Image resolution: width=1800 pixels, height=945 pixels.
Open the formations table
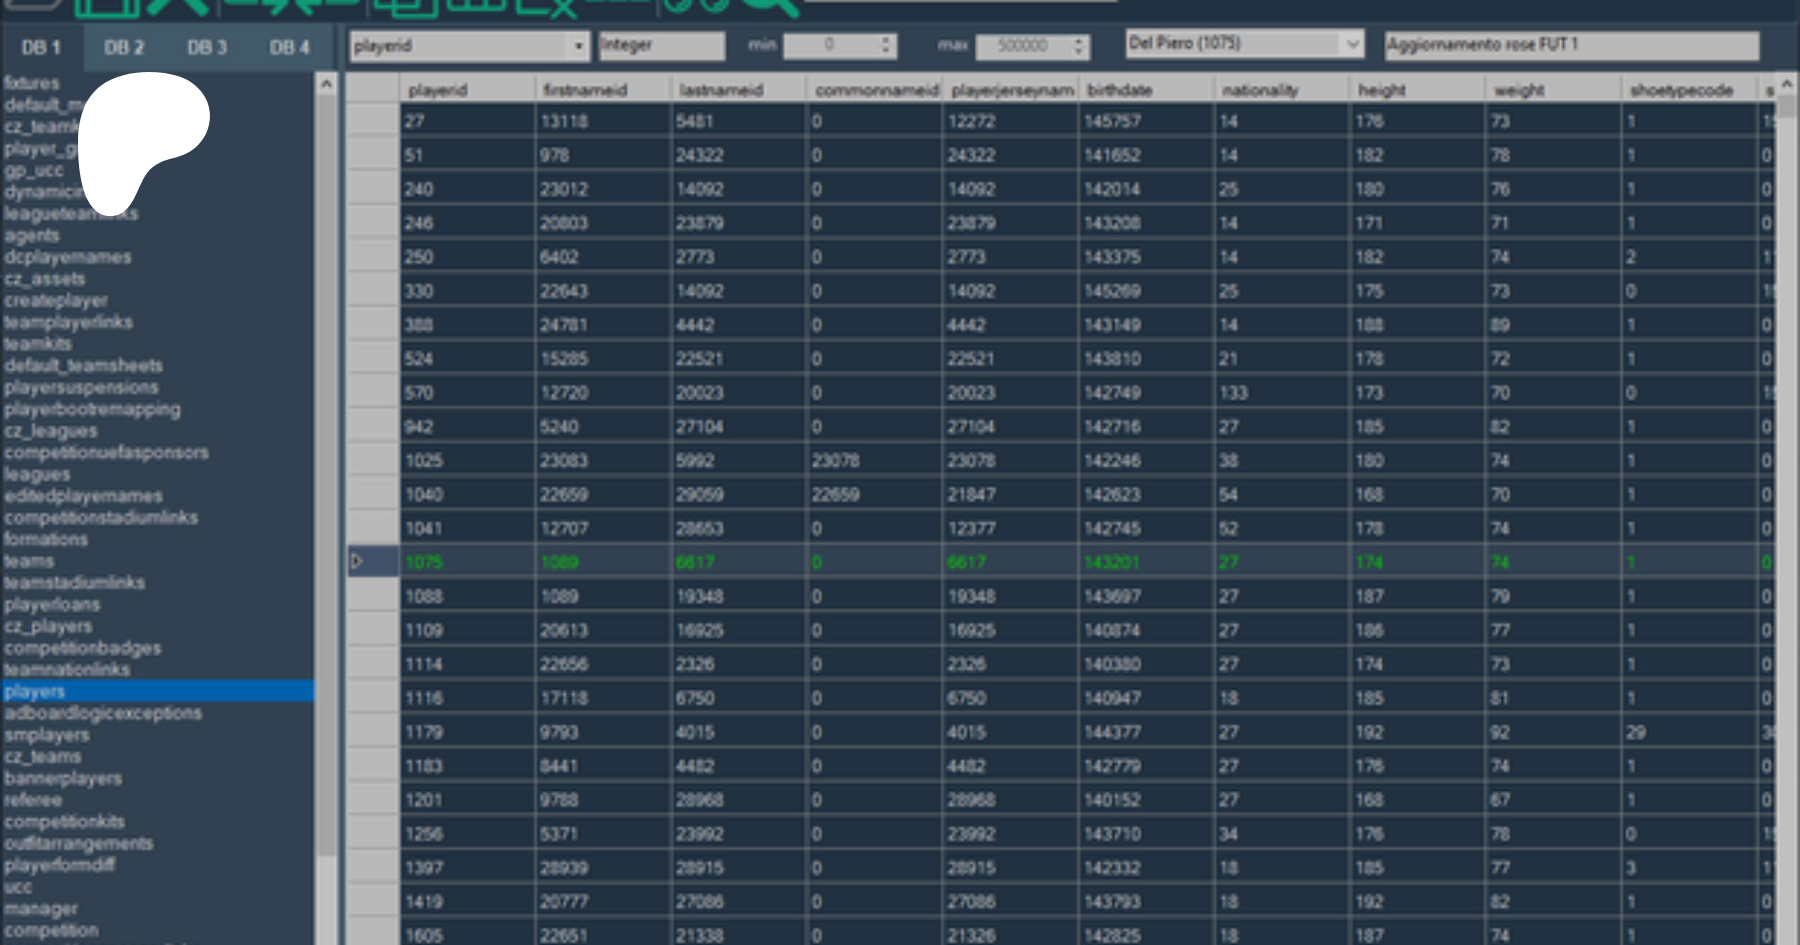[x=46, y=539]
